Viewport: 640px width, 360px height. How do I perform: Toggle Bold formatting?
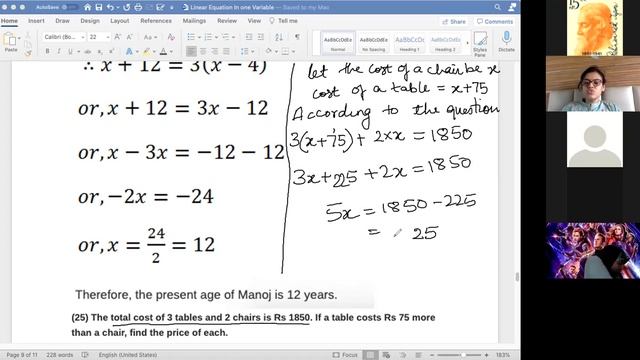click(47, 52)
